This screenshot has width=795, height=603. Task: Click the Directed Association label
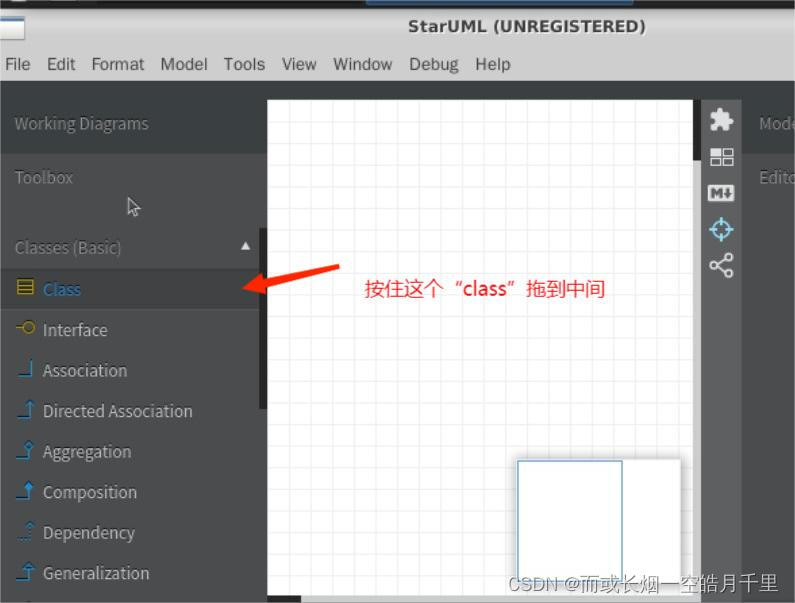click(x=118, y=411)
